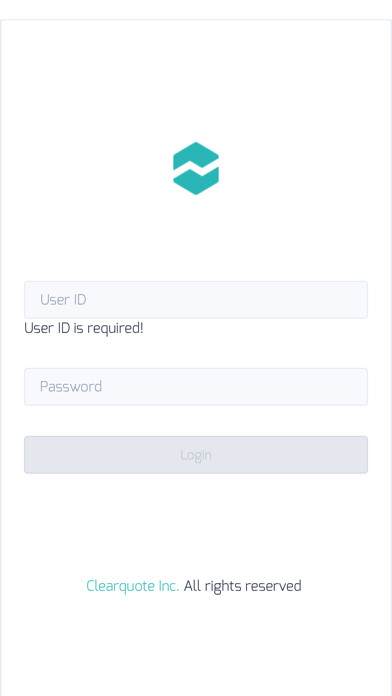Screen dimensions: 392x696
Task: Click the left edge of the Login button
Action: tap(31, 455)
